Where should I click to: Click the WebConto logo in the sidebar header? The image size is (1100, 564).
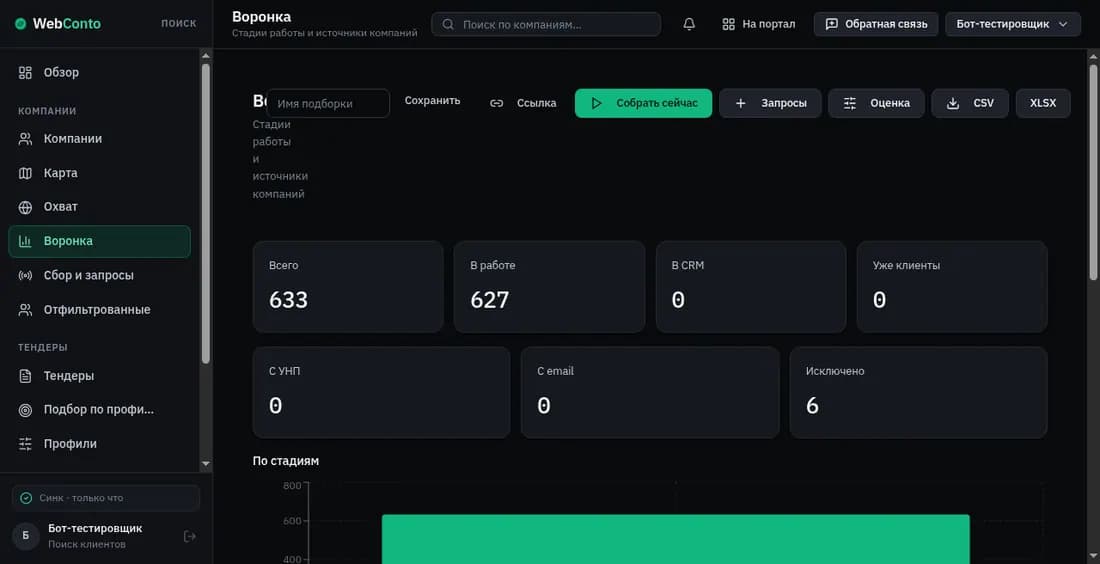(58, 24)
